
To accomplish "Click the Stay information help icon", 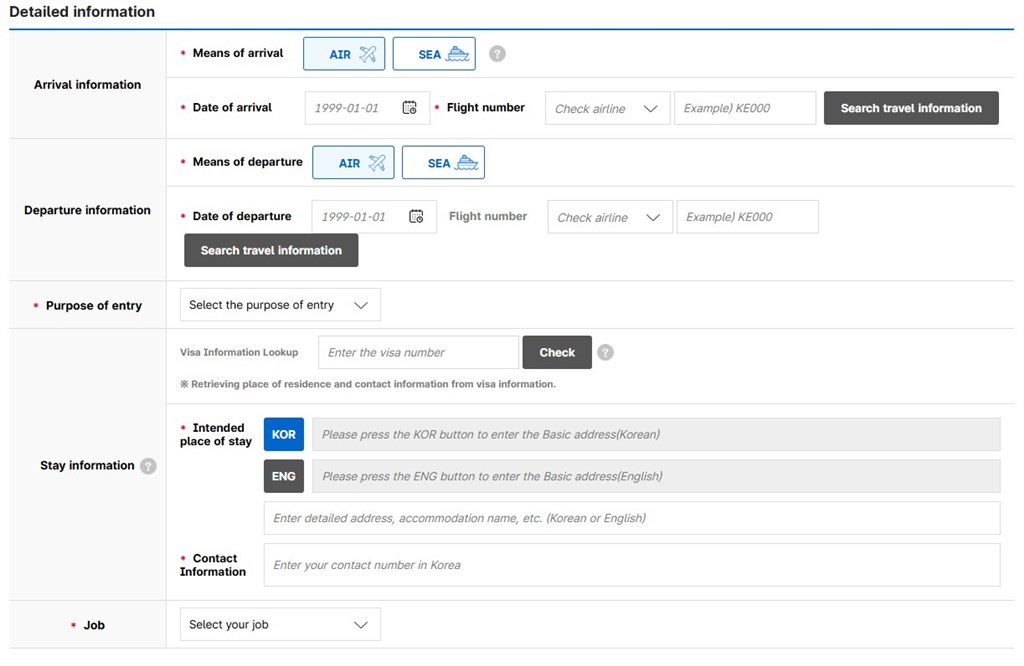I will coord(148,466).
